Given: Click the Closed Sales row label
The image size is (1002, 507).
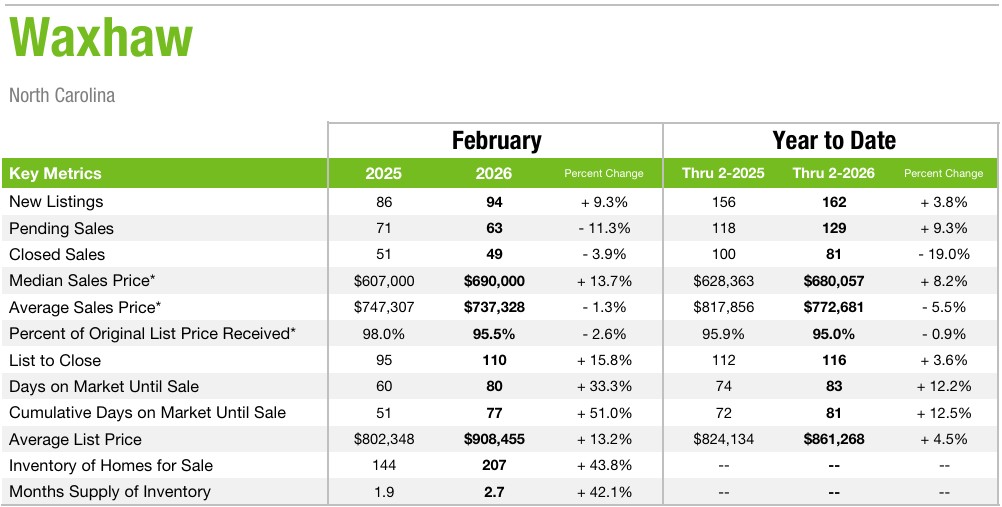Looking at the screenshot, I should [57, 254].
